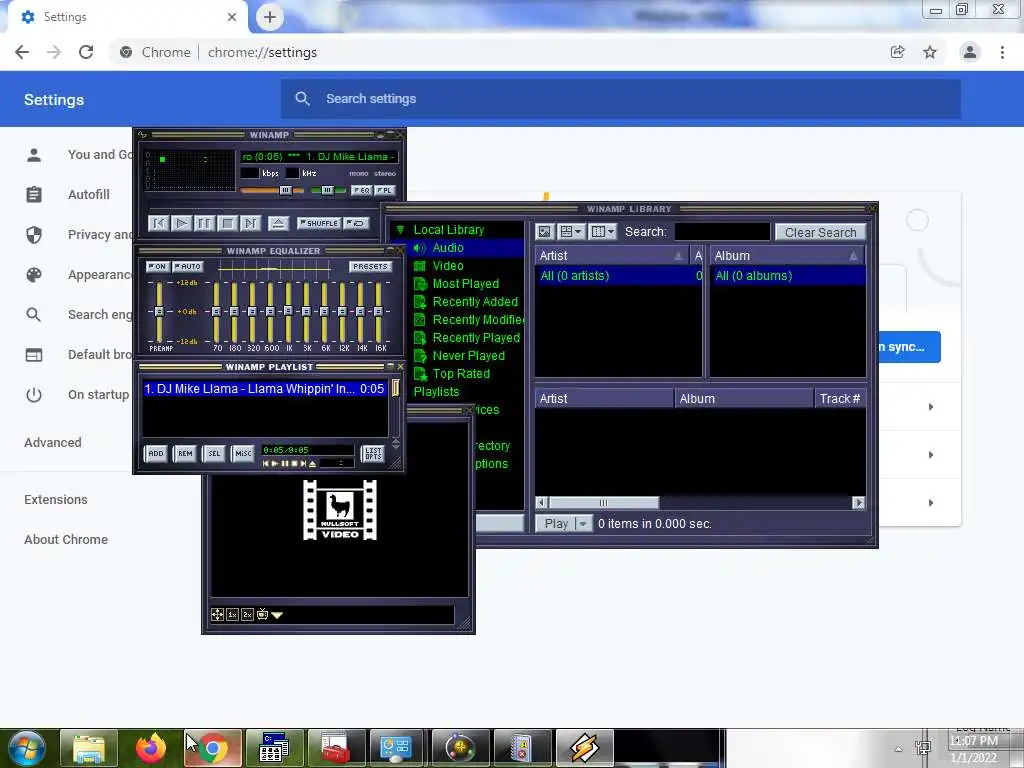Screen dimensions: 1024x768
Task: Open playlist MISC menu
Action: [x=243, y=453]
